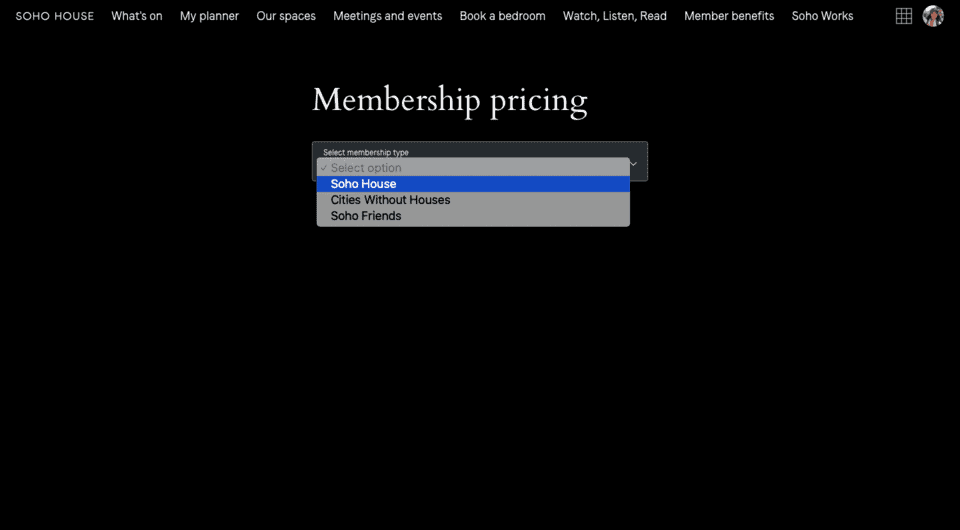Open Meetings and events
Screen dimensions: 960x530
pos(388,16)
